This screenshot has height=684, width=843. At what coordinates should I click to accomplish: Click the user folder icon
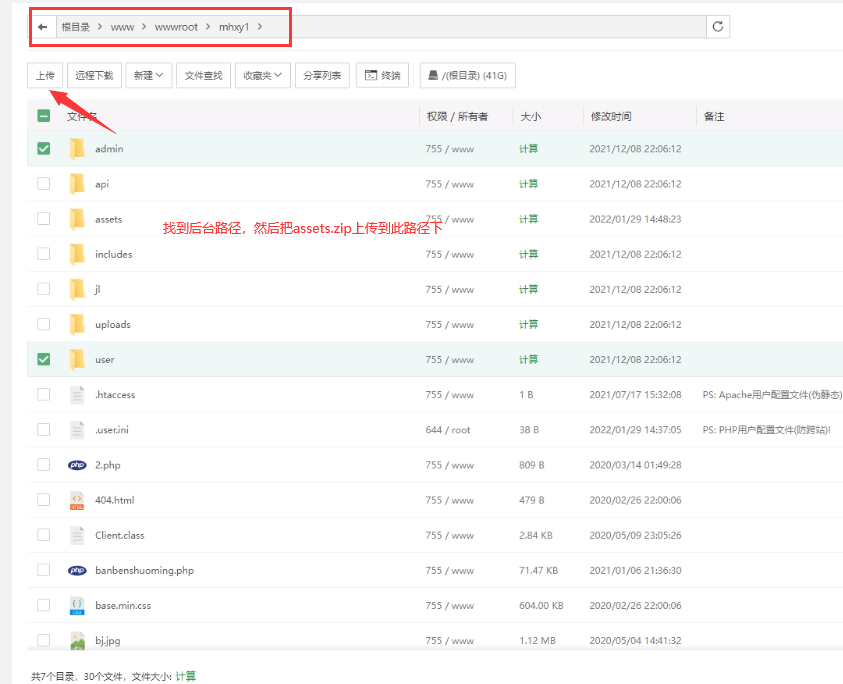coord(77,359)
